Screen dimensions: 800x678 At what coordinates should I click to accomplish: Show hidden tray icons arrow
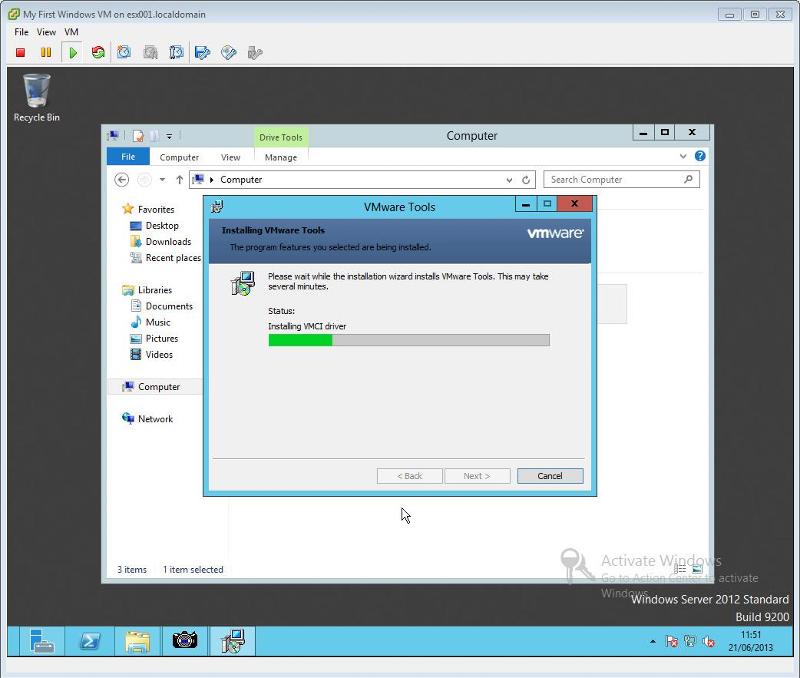coord(653,641)
